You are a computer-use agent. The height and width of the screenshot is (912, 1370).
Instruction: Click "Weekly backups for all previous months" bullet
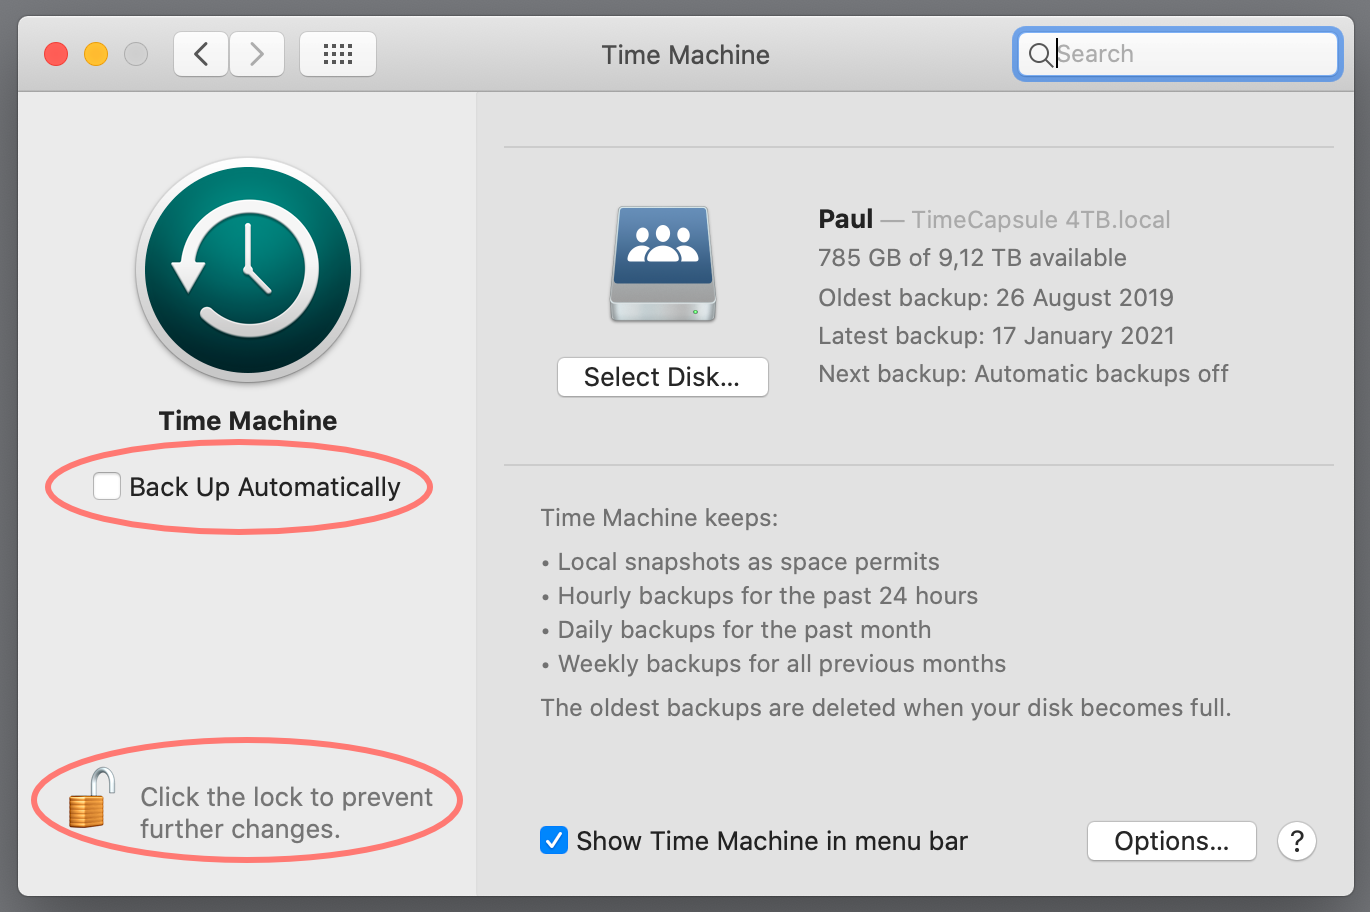coord(782,664)
